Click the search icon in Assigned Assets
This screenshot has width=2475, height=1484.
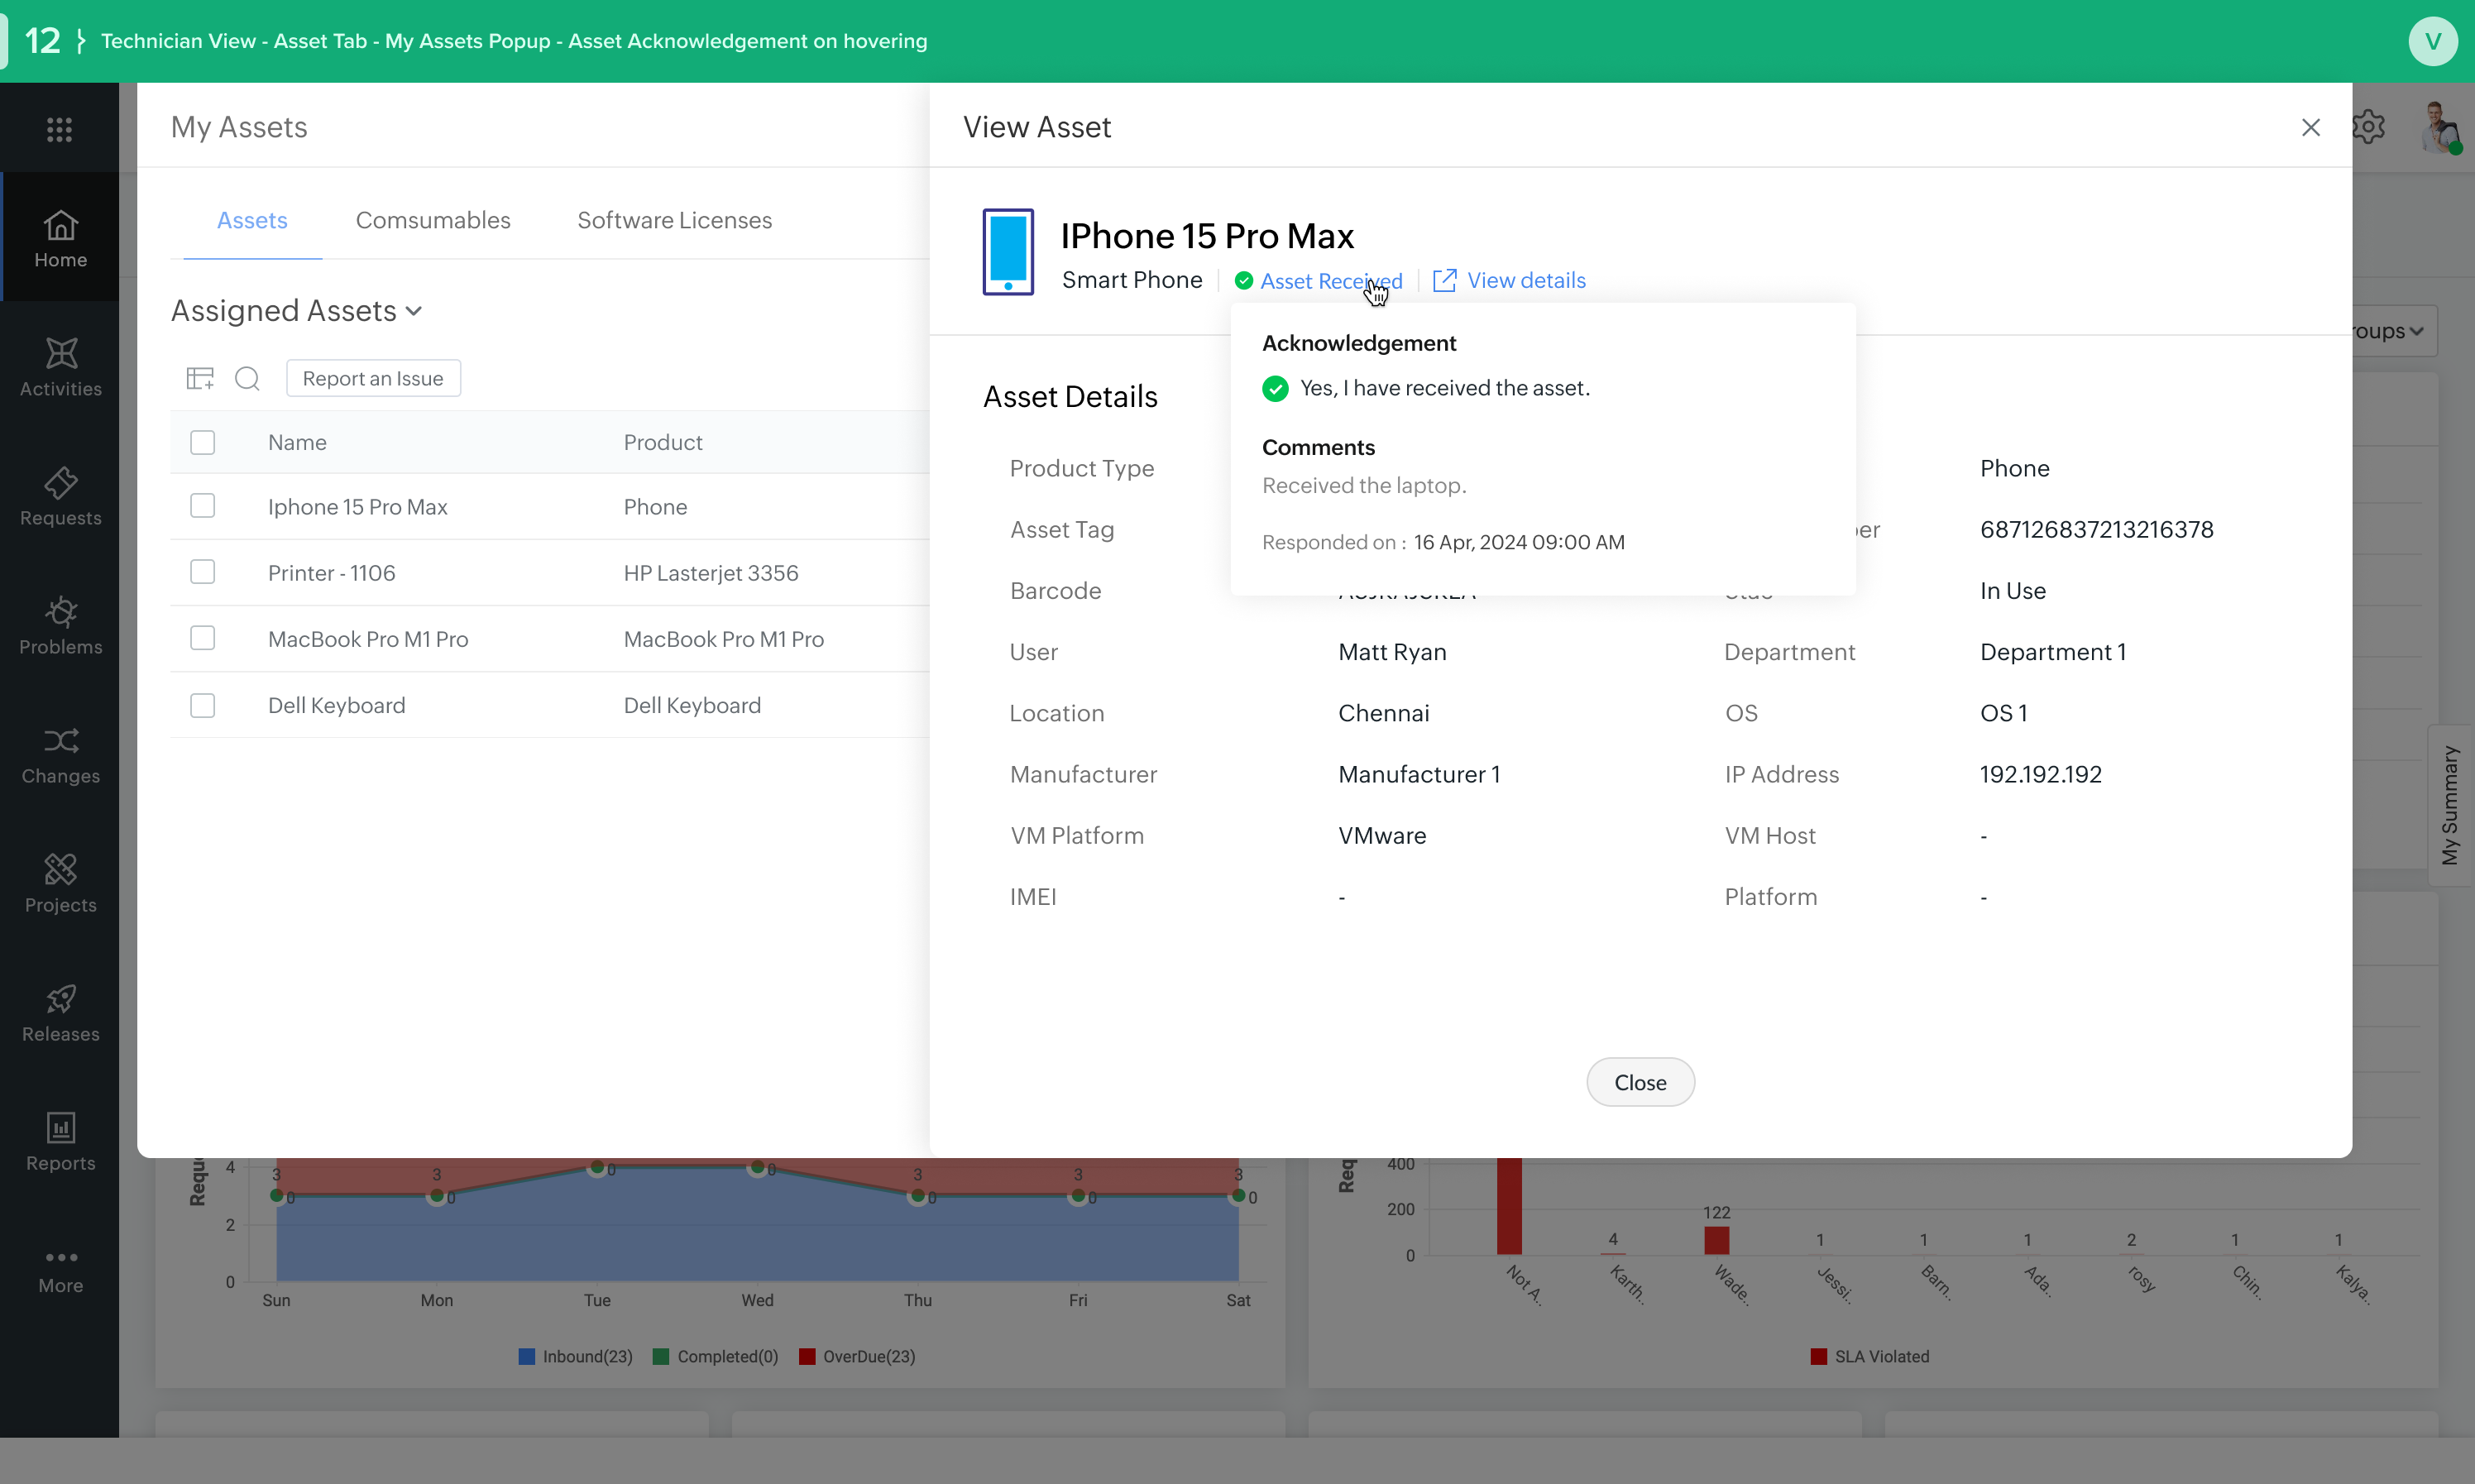pyautogui.click(x=247, y=378)
